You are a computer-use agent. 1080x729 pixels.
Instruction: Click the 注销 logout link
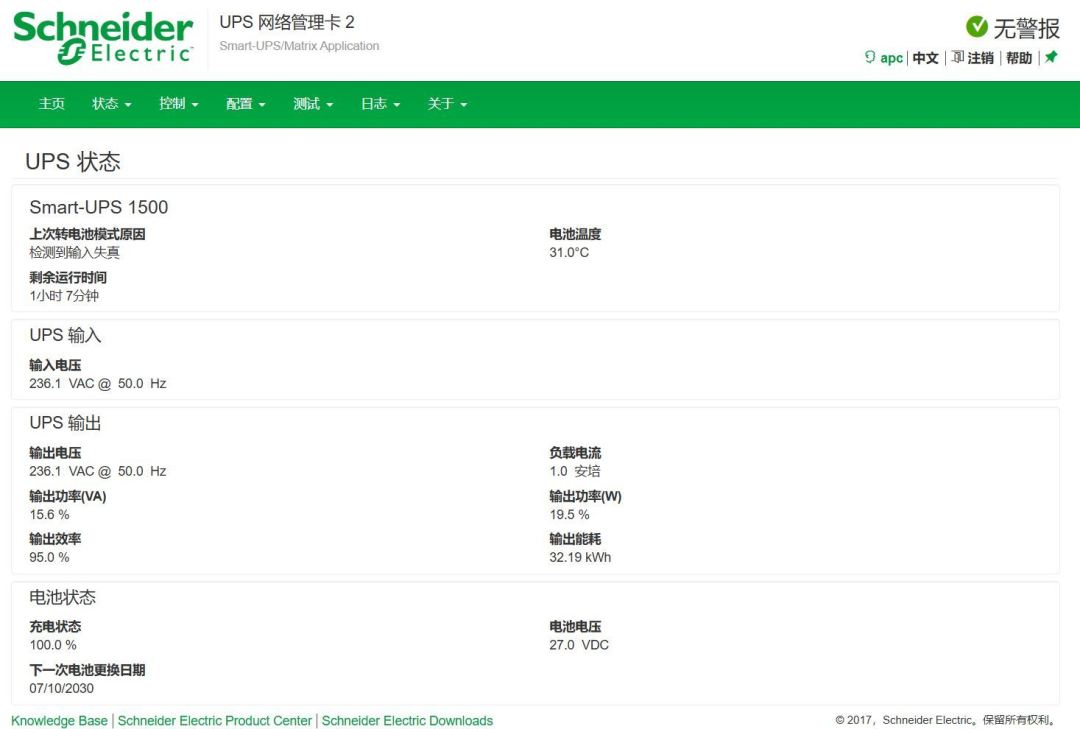(x=980, y=58)
